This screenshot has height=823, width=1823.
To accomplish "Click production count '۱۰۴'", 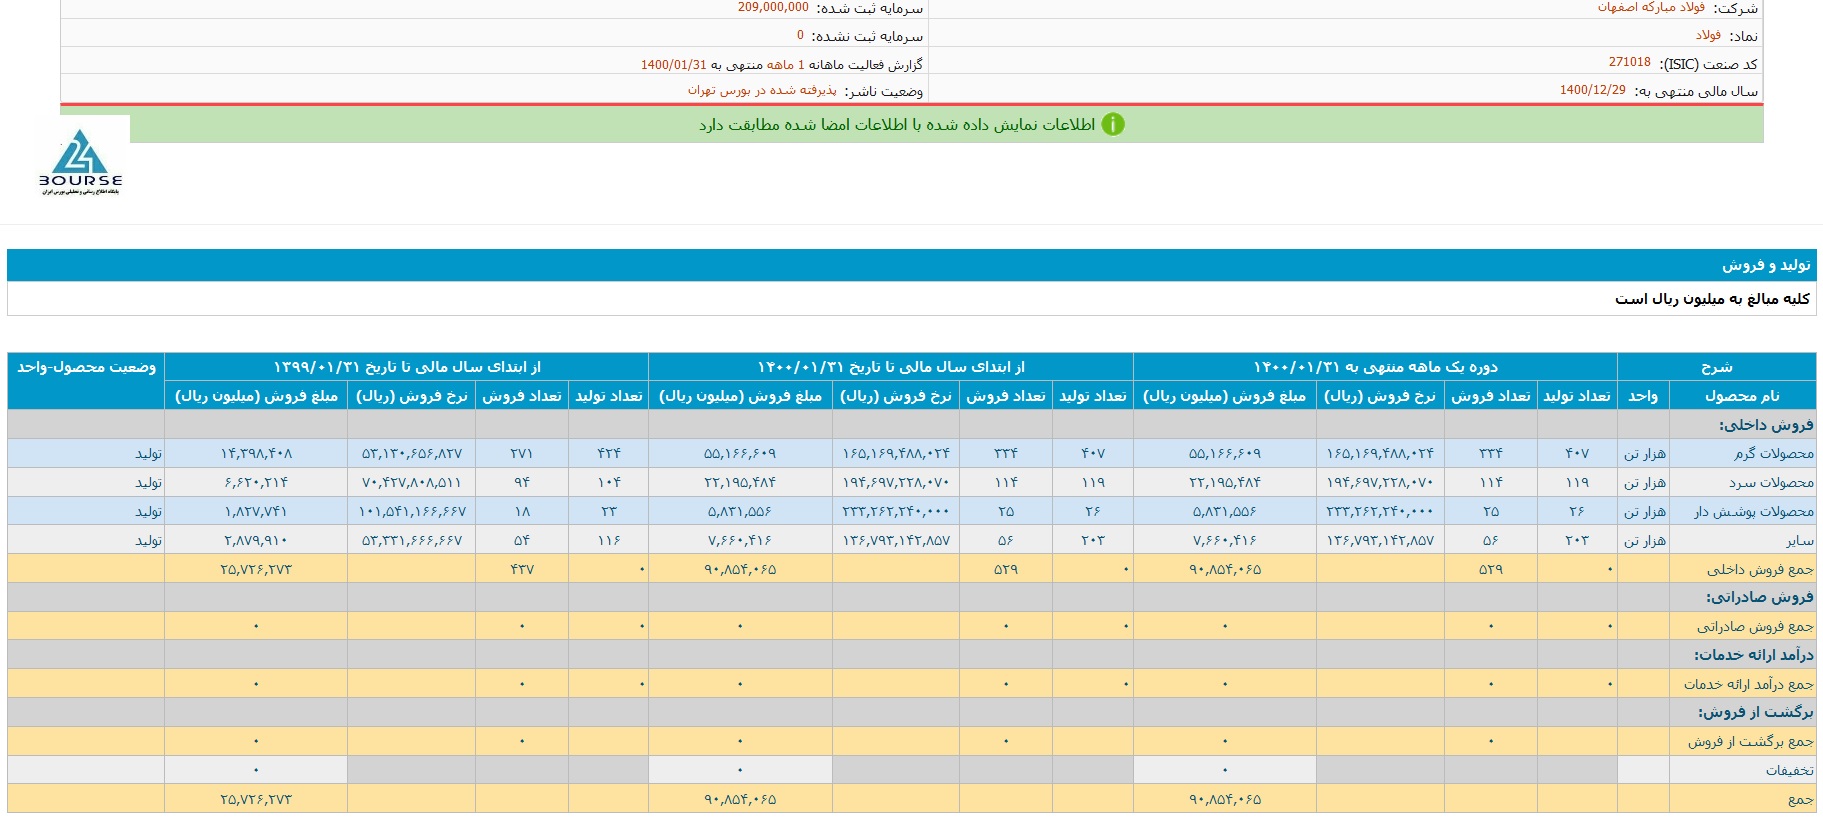I will click(608, 483).
